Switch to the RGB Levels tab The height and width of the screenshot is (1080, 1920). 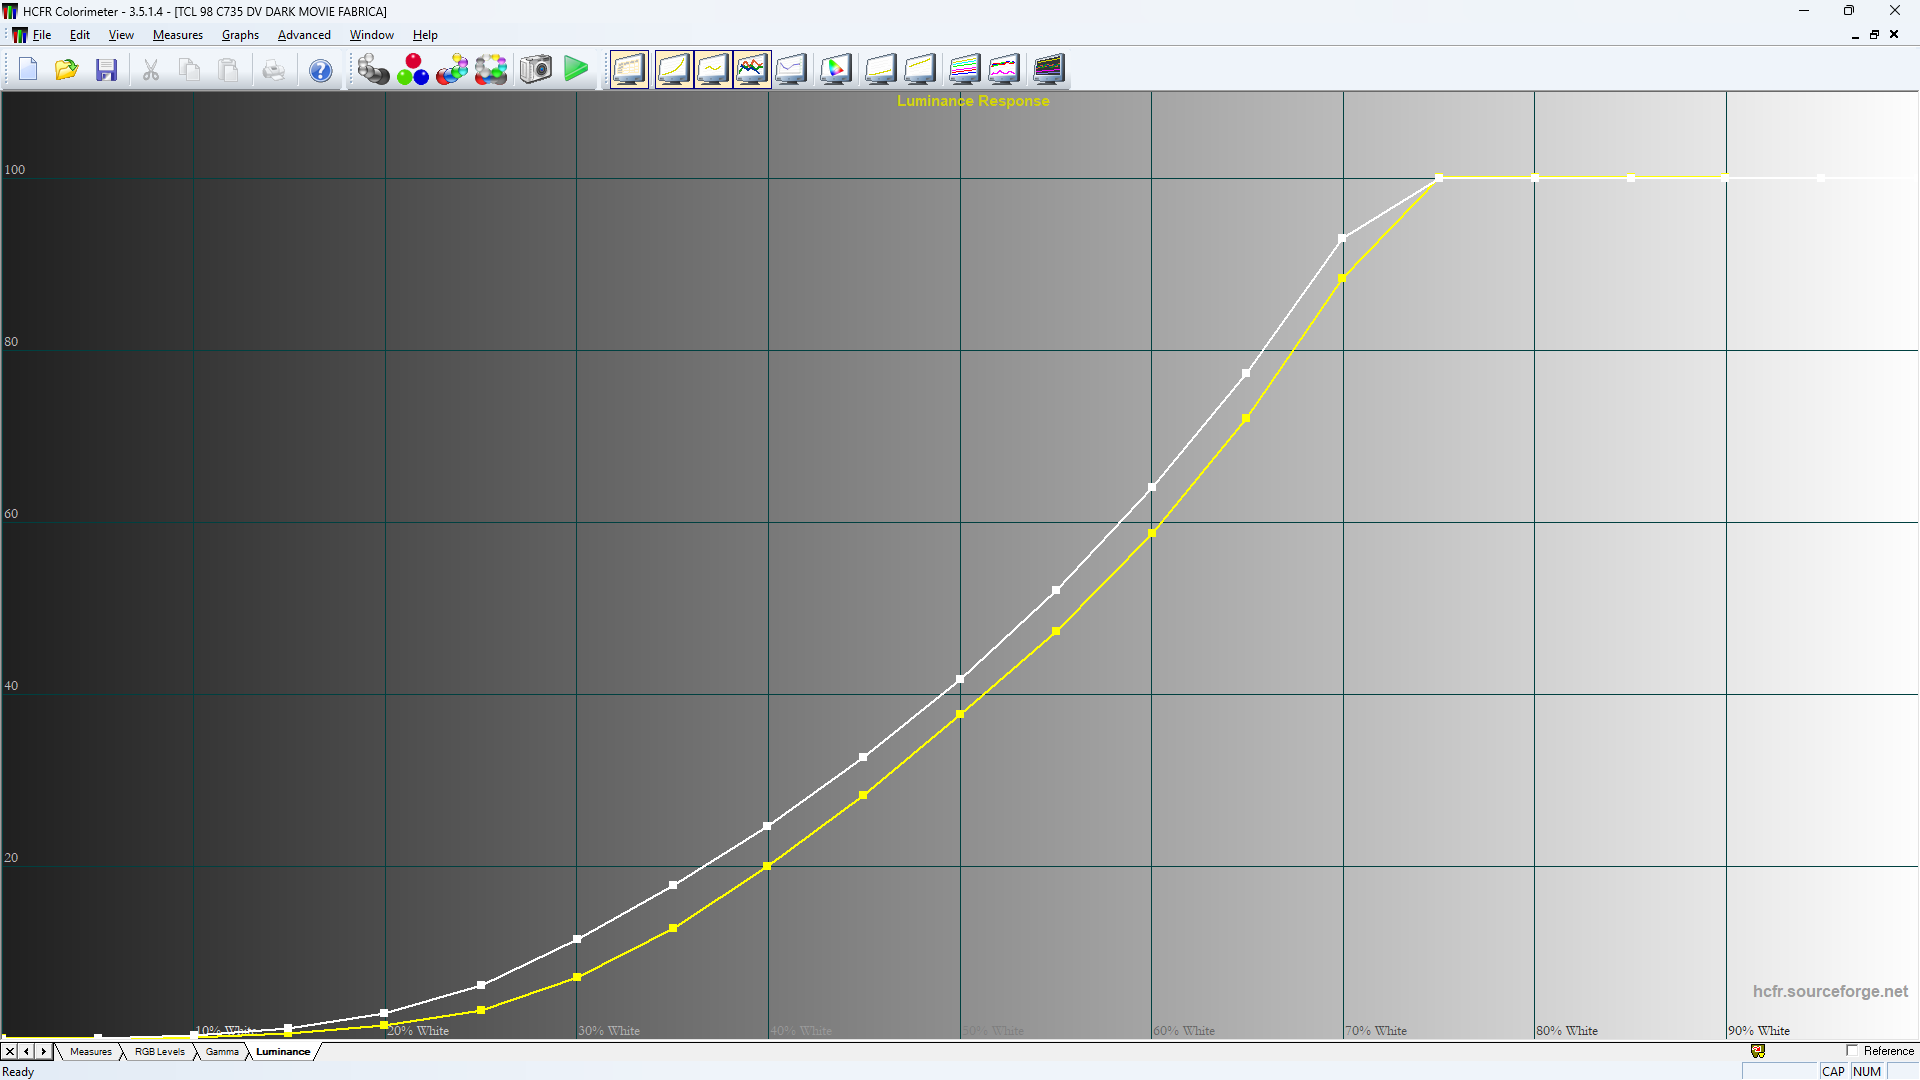[x=160, y=1052]
